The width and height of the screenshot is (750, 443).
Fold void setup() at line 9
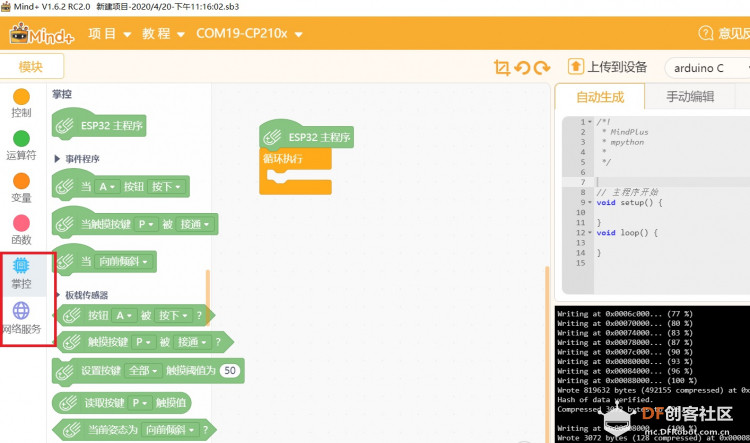click(590, 202)
